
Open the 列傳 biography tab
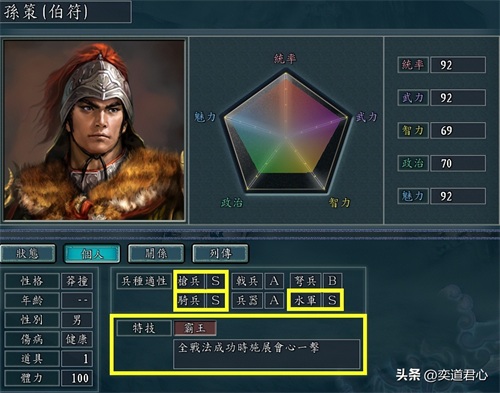click(x=220, y=254)
